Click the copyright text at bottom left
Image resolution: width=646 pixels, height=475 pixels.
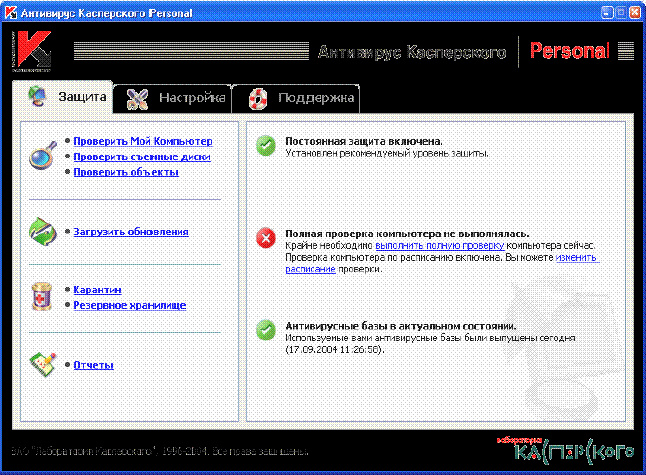160,451
